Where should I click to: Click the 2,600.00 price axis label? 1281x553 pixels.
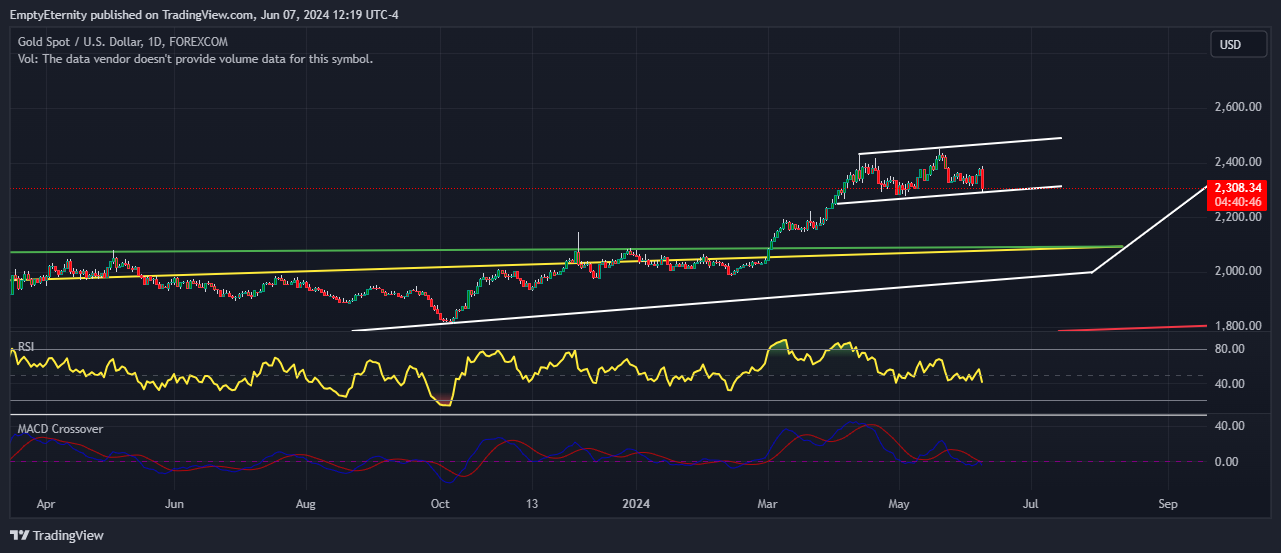tap(1237, 107)
